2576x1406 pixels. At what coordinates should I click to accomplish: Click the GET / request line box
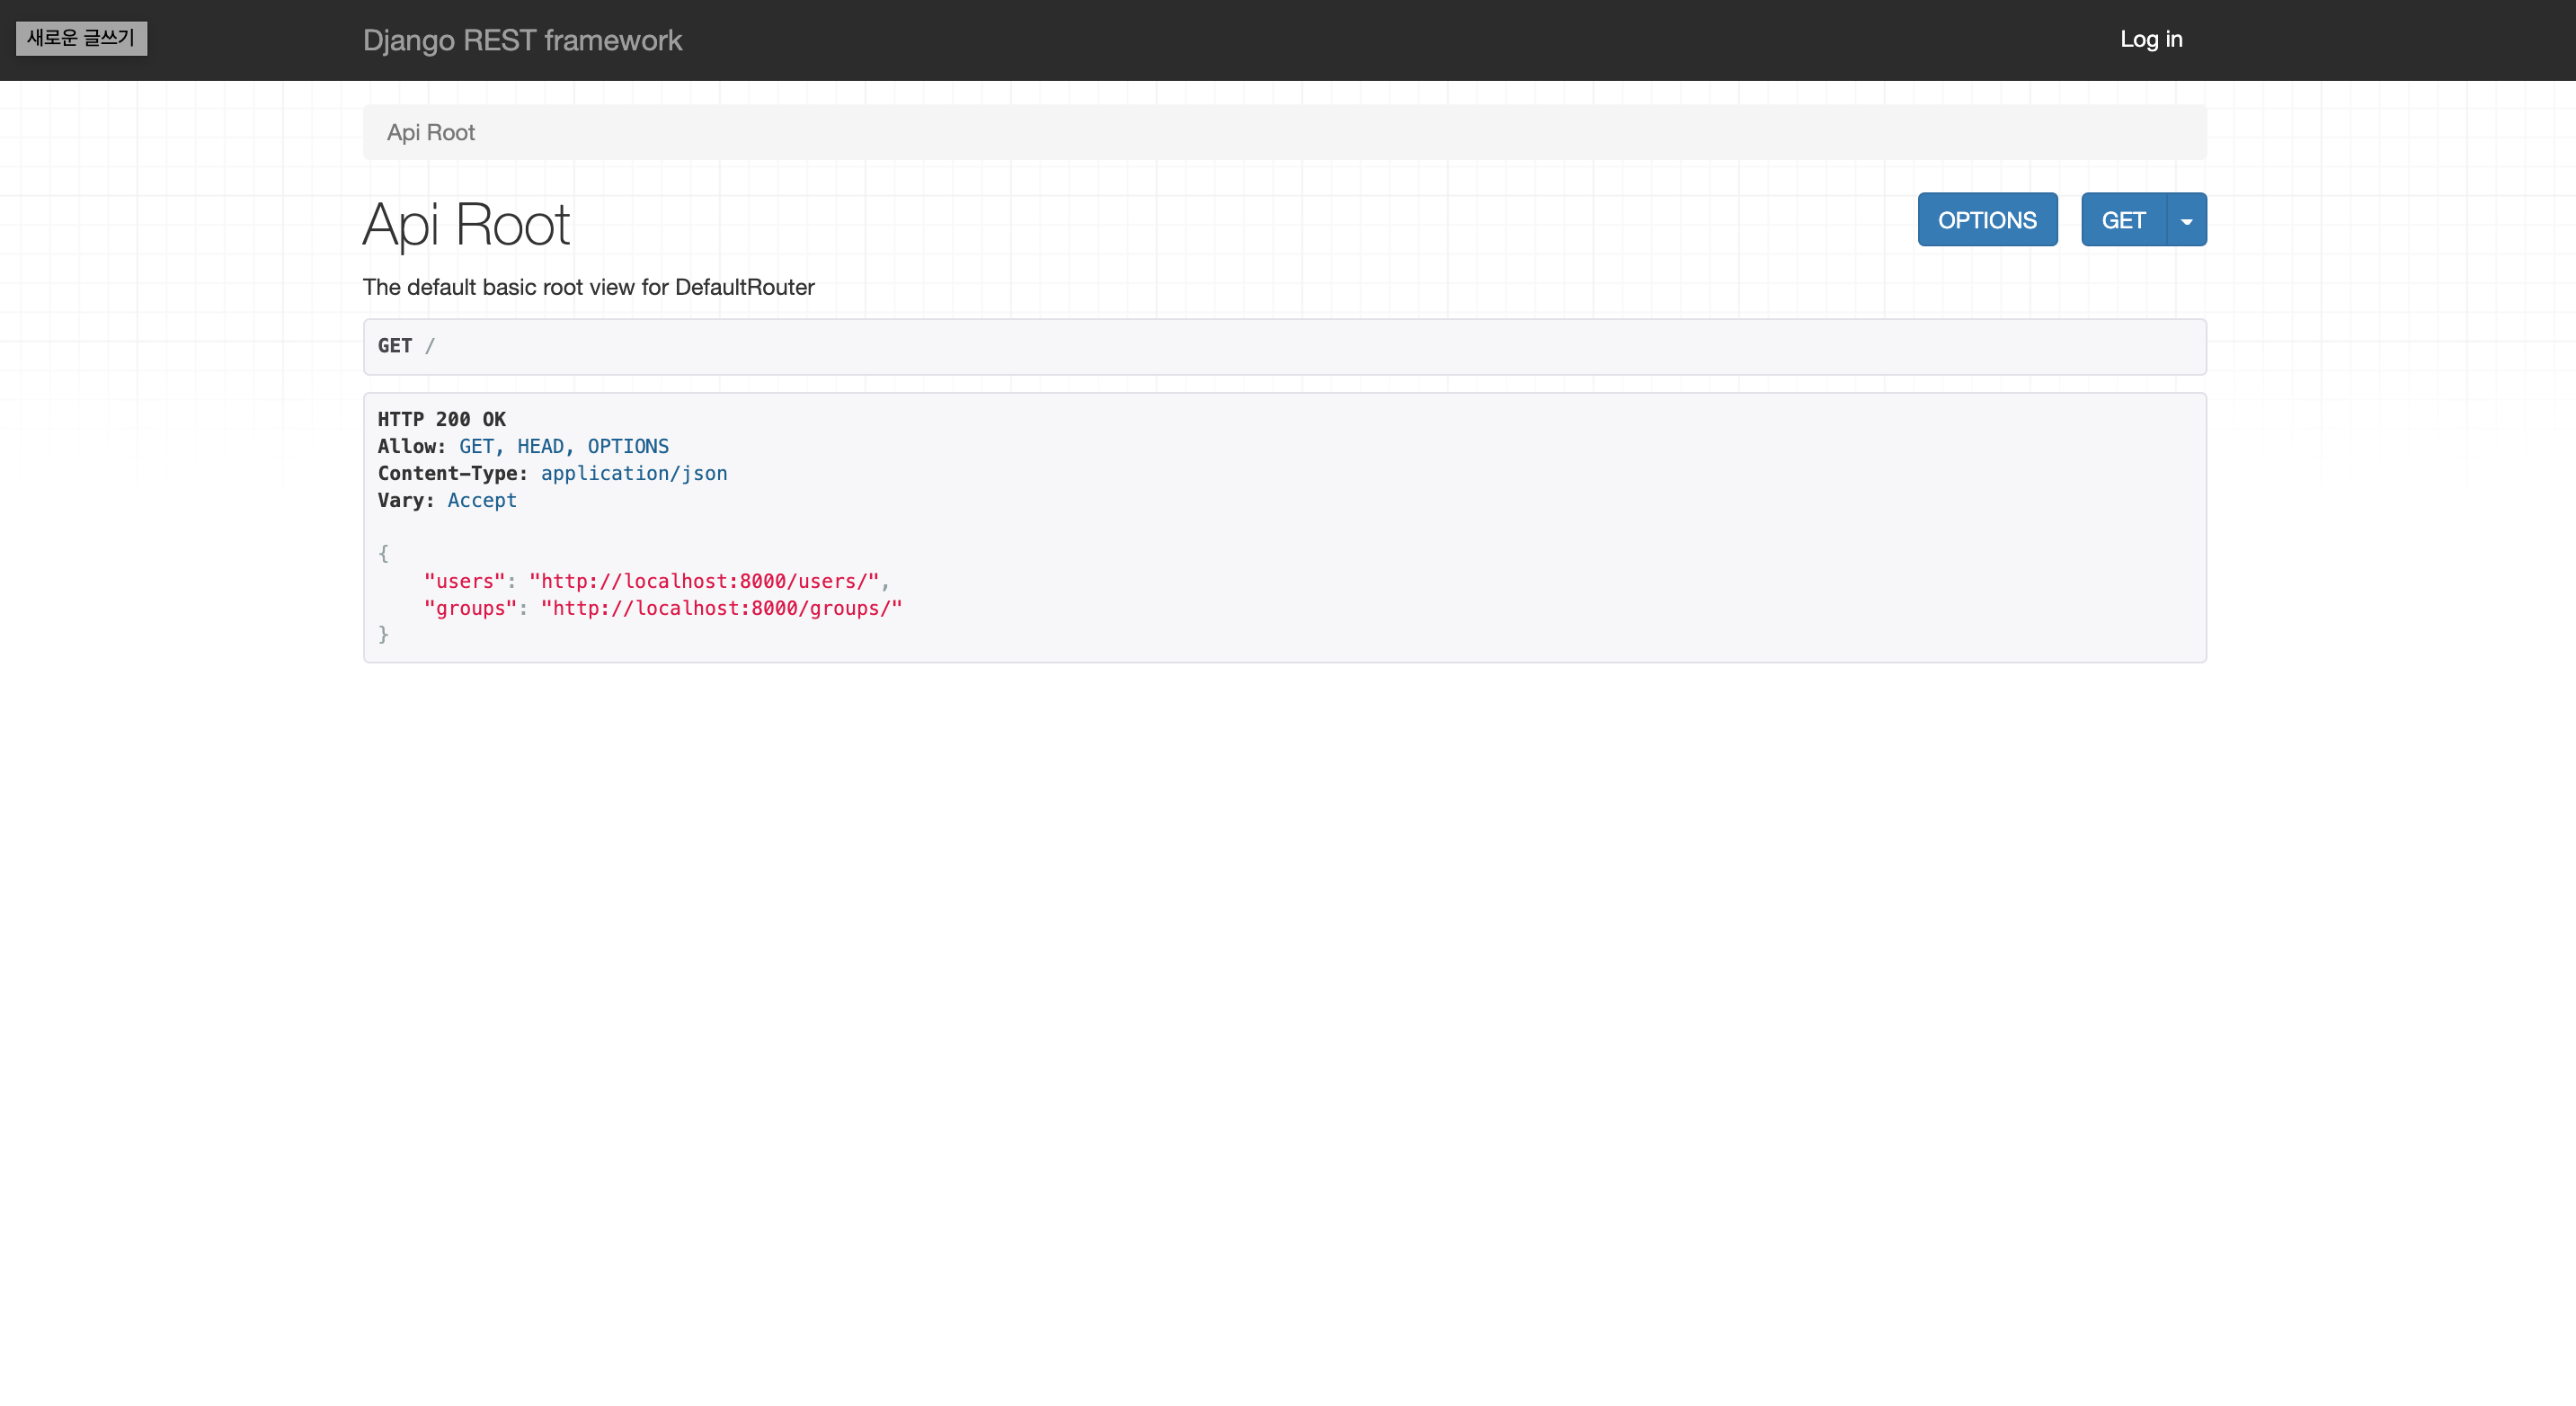pos(1284,346)
